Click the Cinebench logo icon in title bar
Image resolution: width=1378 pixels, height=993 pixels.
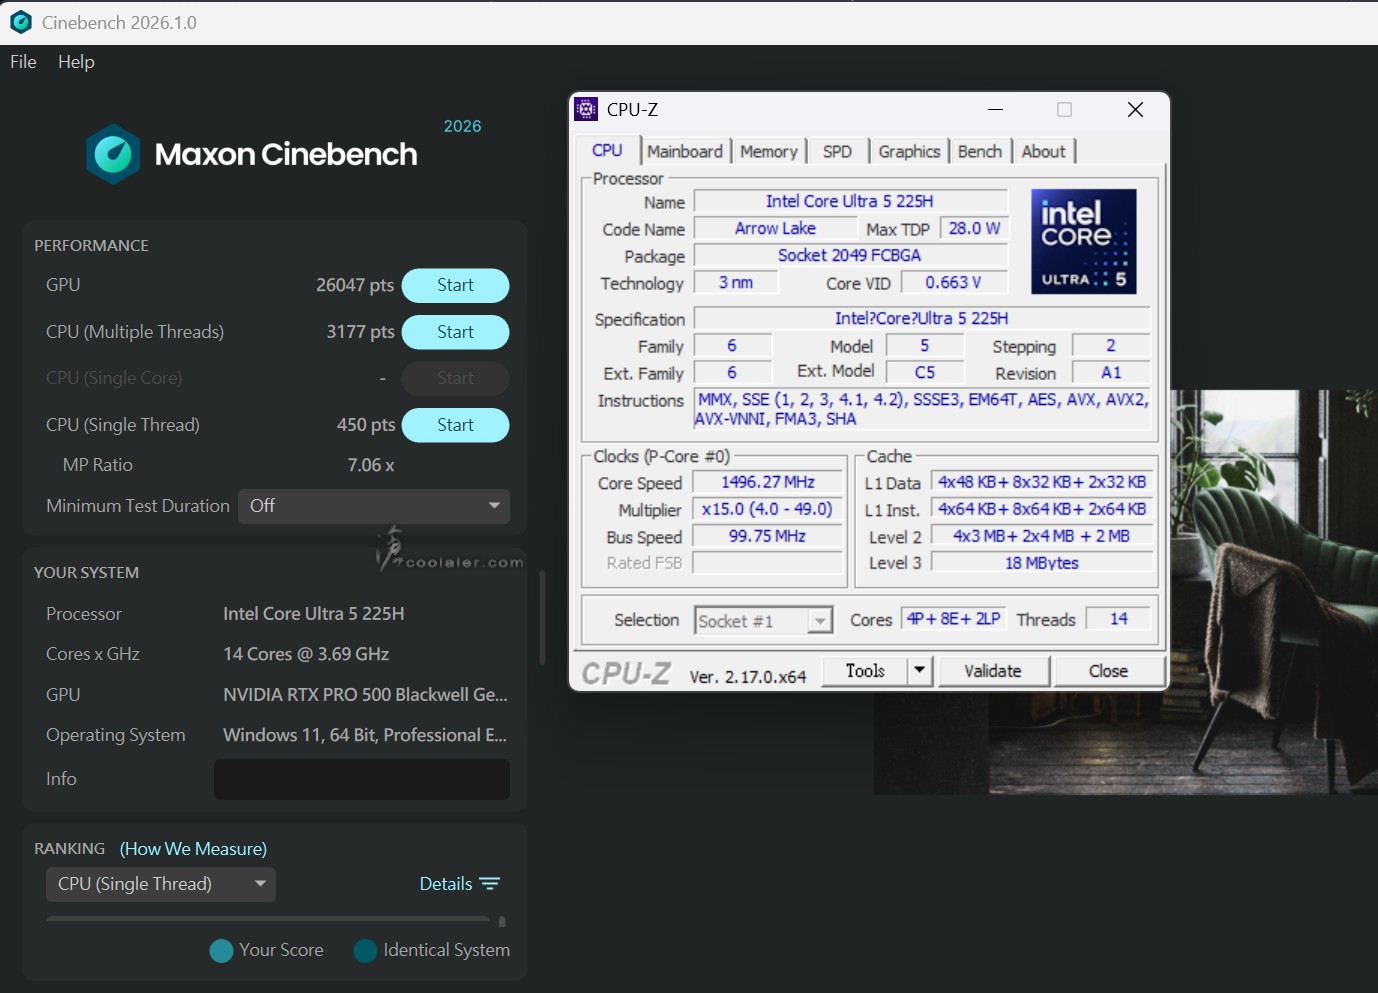(x=20, y=22)
